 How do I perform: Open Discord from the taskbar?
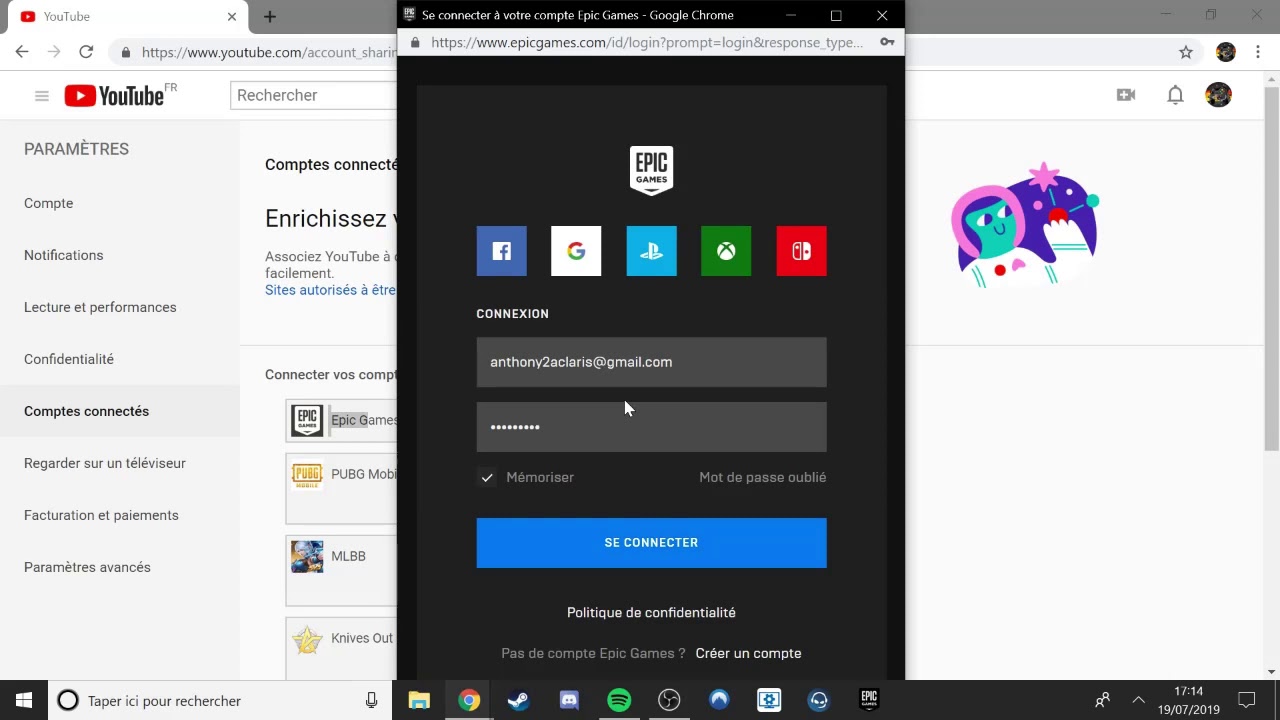[569, 701]
